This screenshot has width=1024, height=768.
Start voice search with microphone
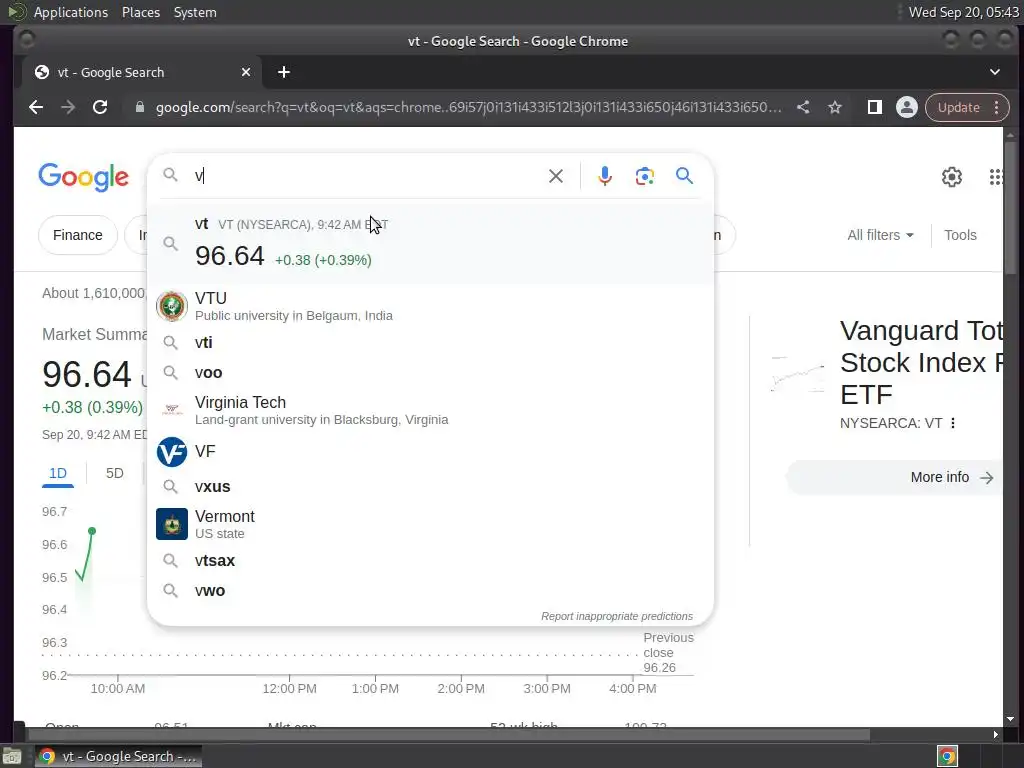click(x=605, y=176)
